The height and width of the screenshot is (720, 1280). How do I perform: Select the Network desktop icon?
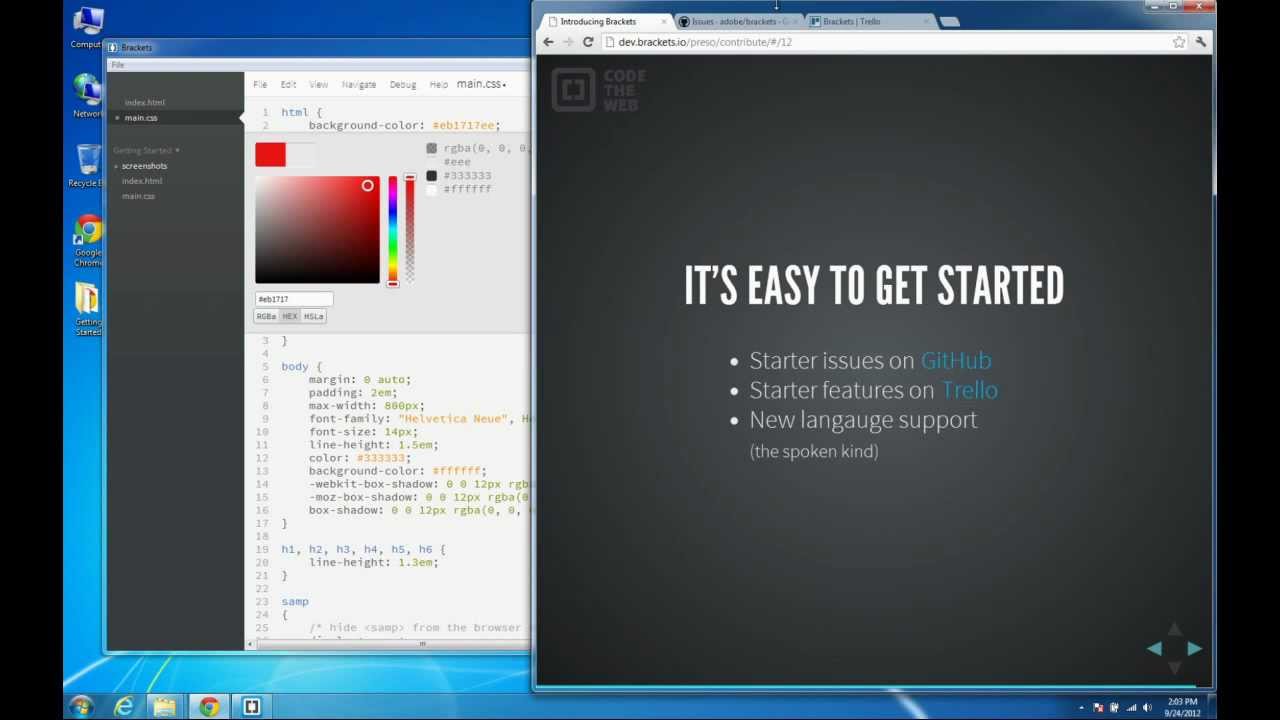87,96
